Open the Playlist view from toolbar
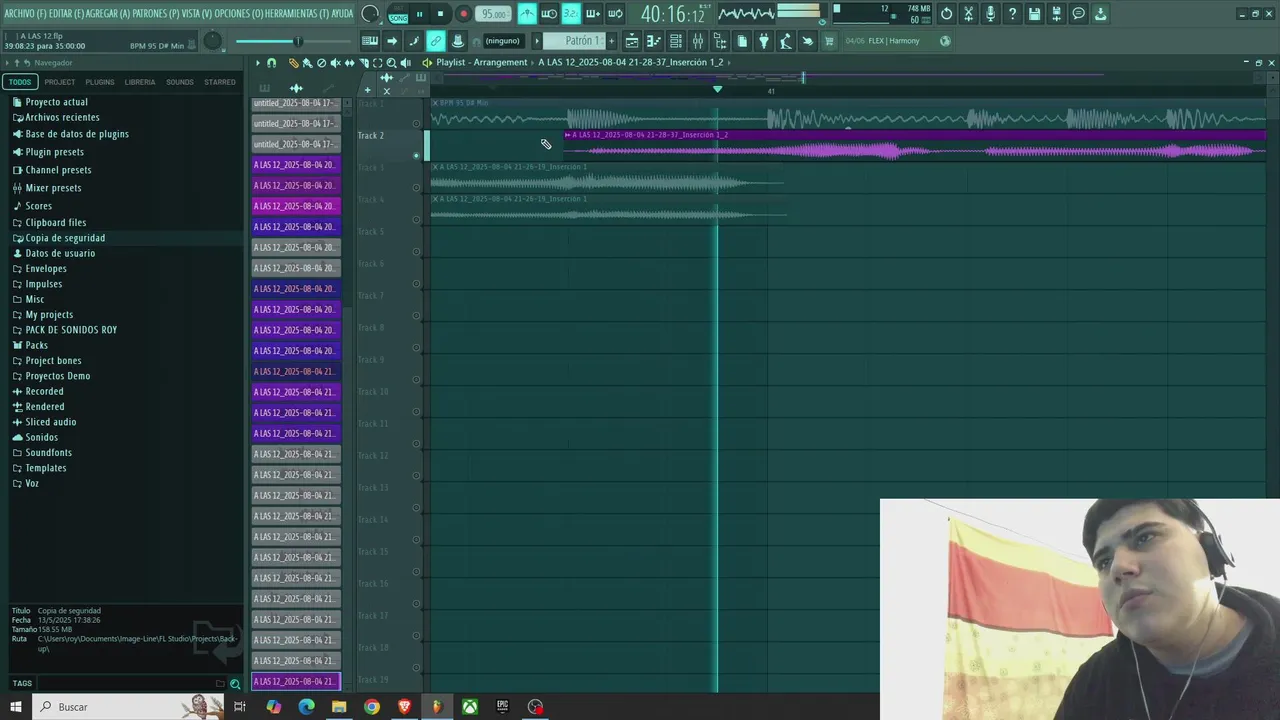This screenshot has height=720, width=1280. (632, 41)
